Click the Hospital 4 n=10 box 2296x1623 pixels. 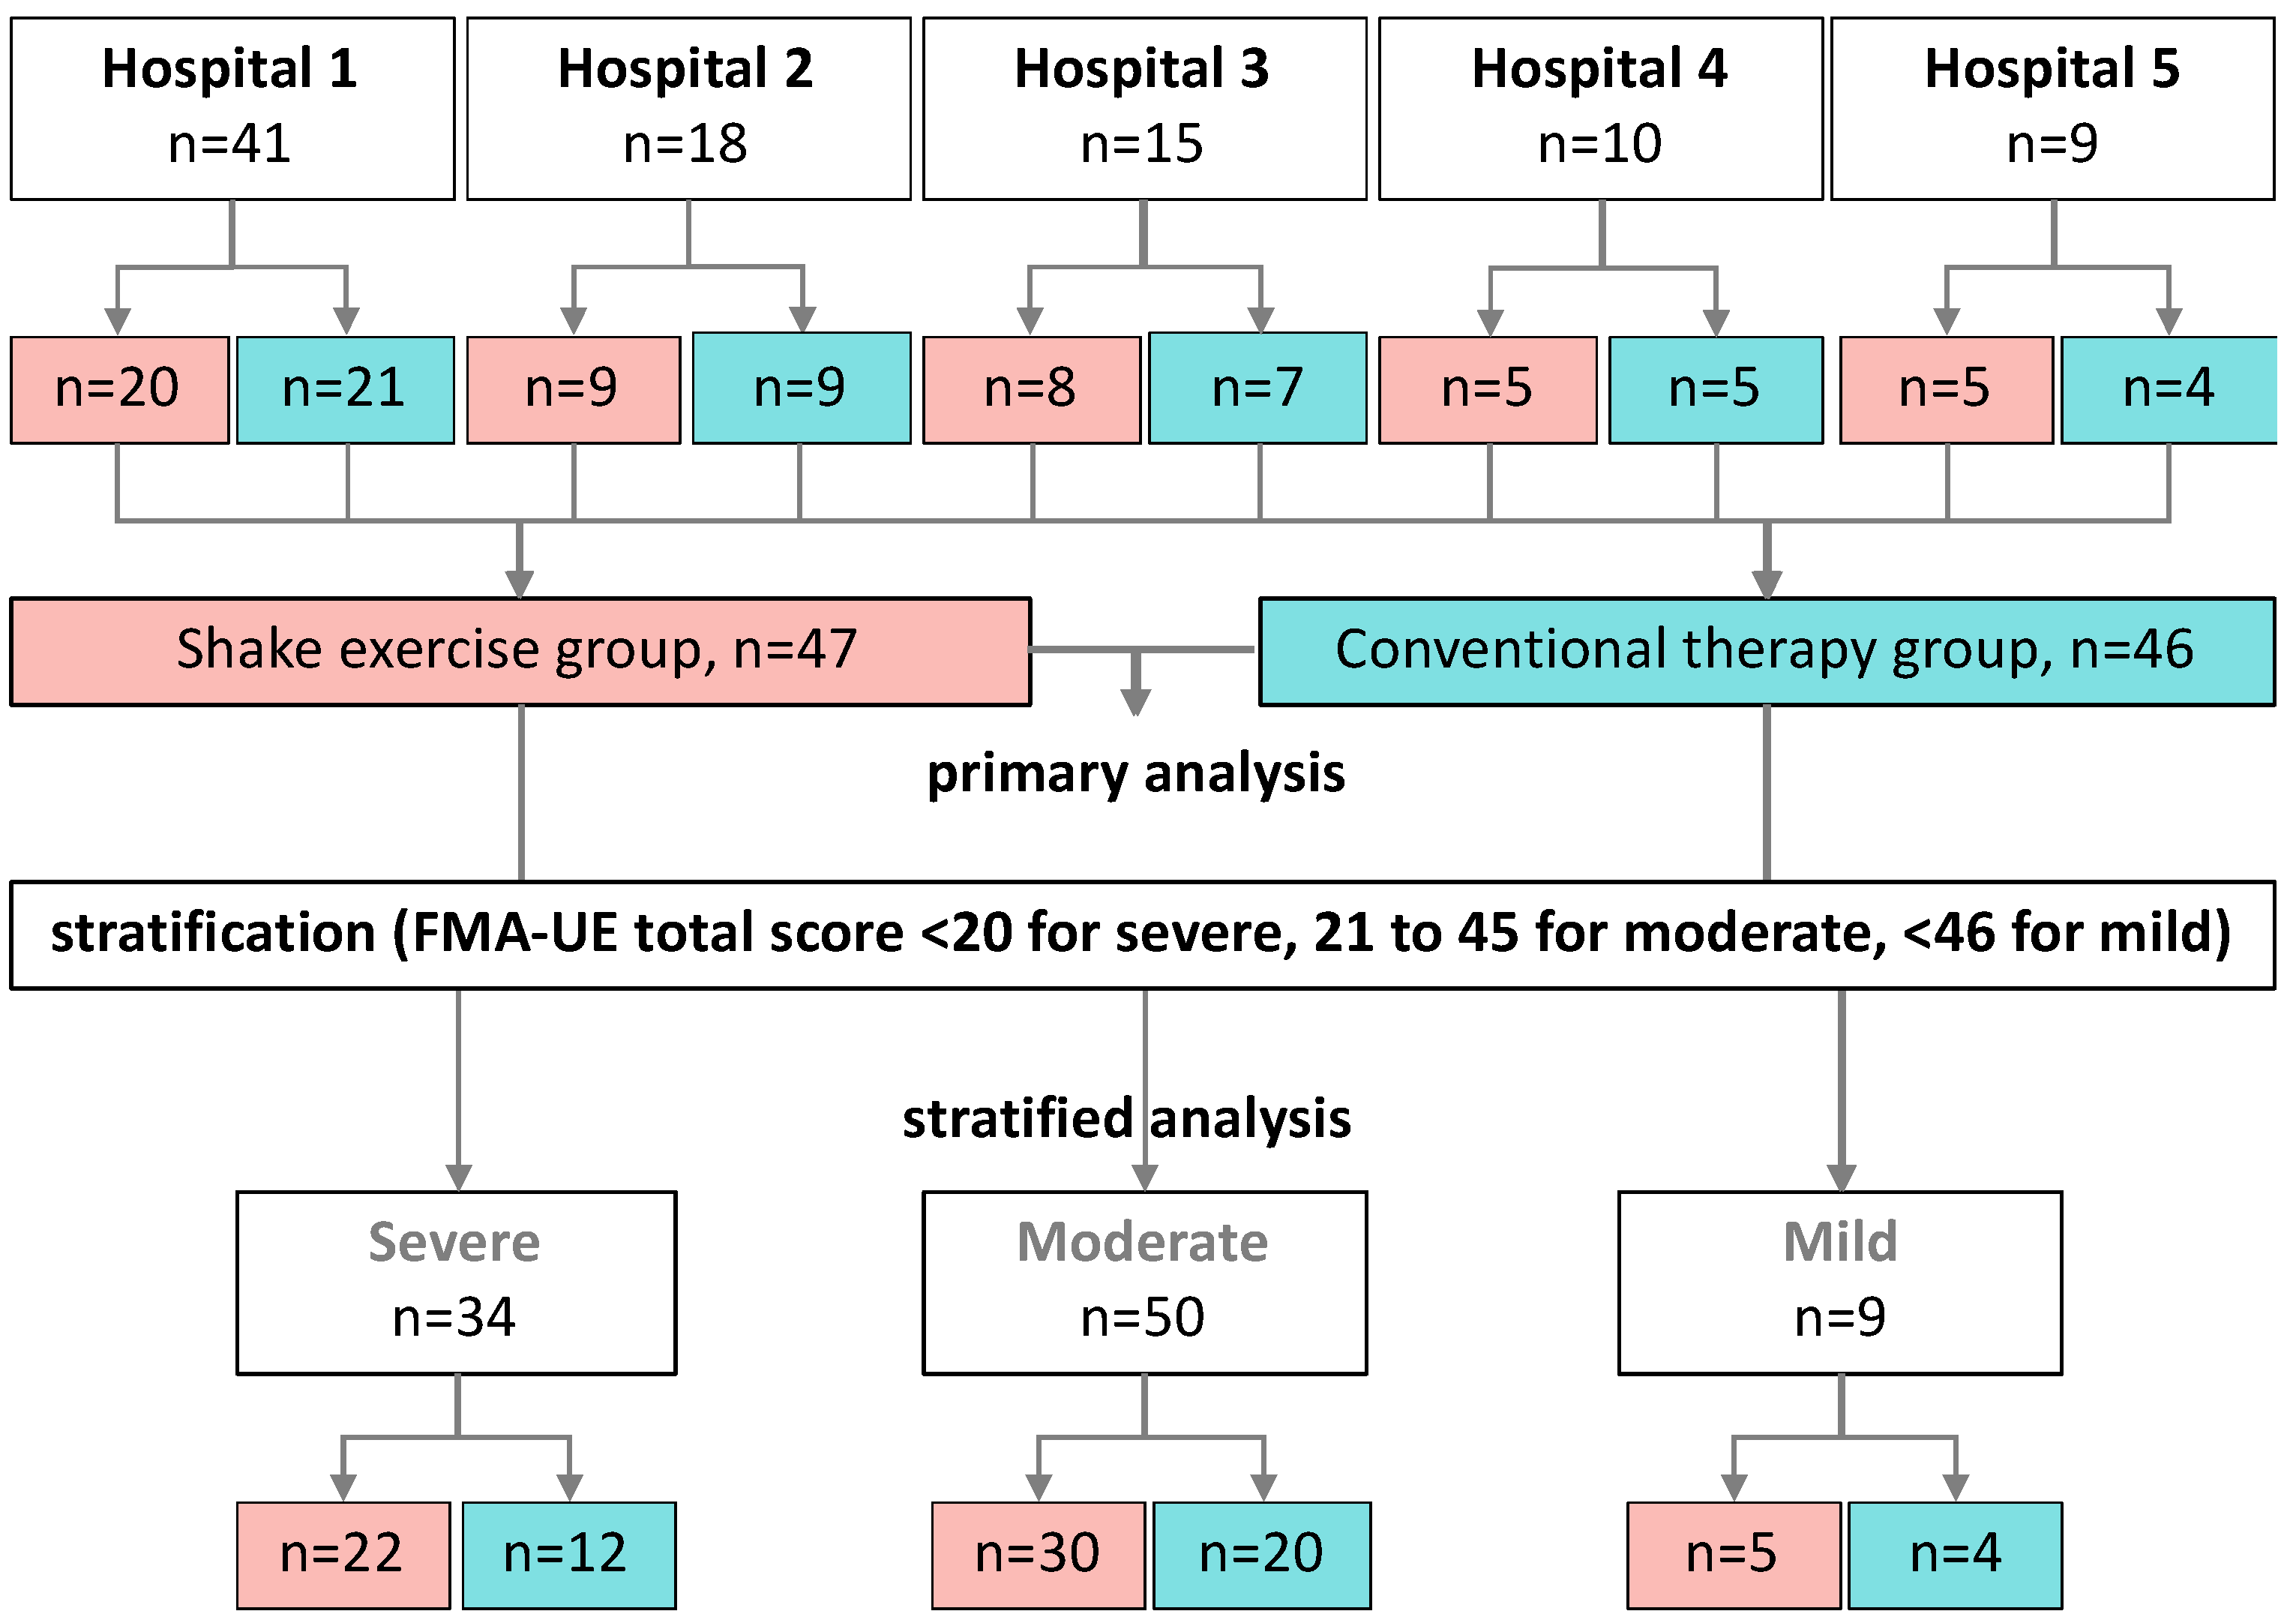(1601, 109)
